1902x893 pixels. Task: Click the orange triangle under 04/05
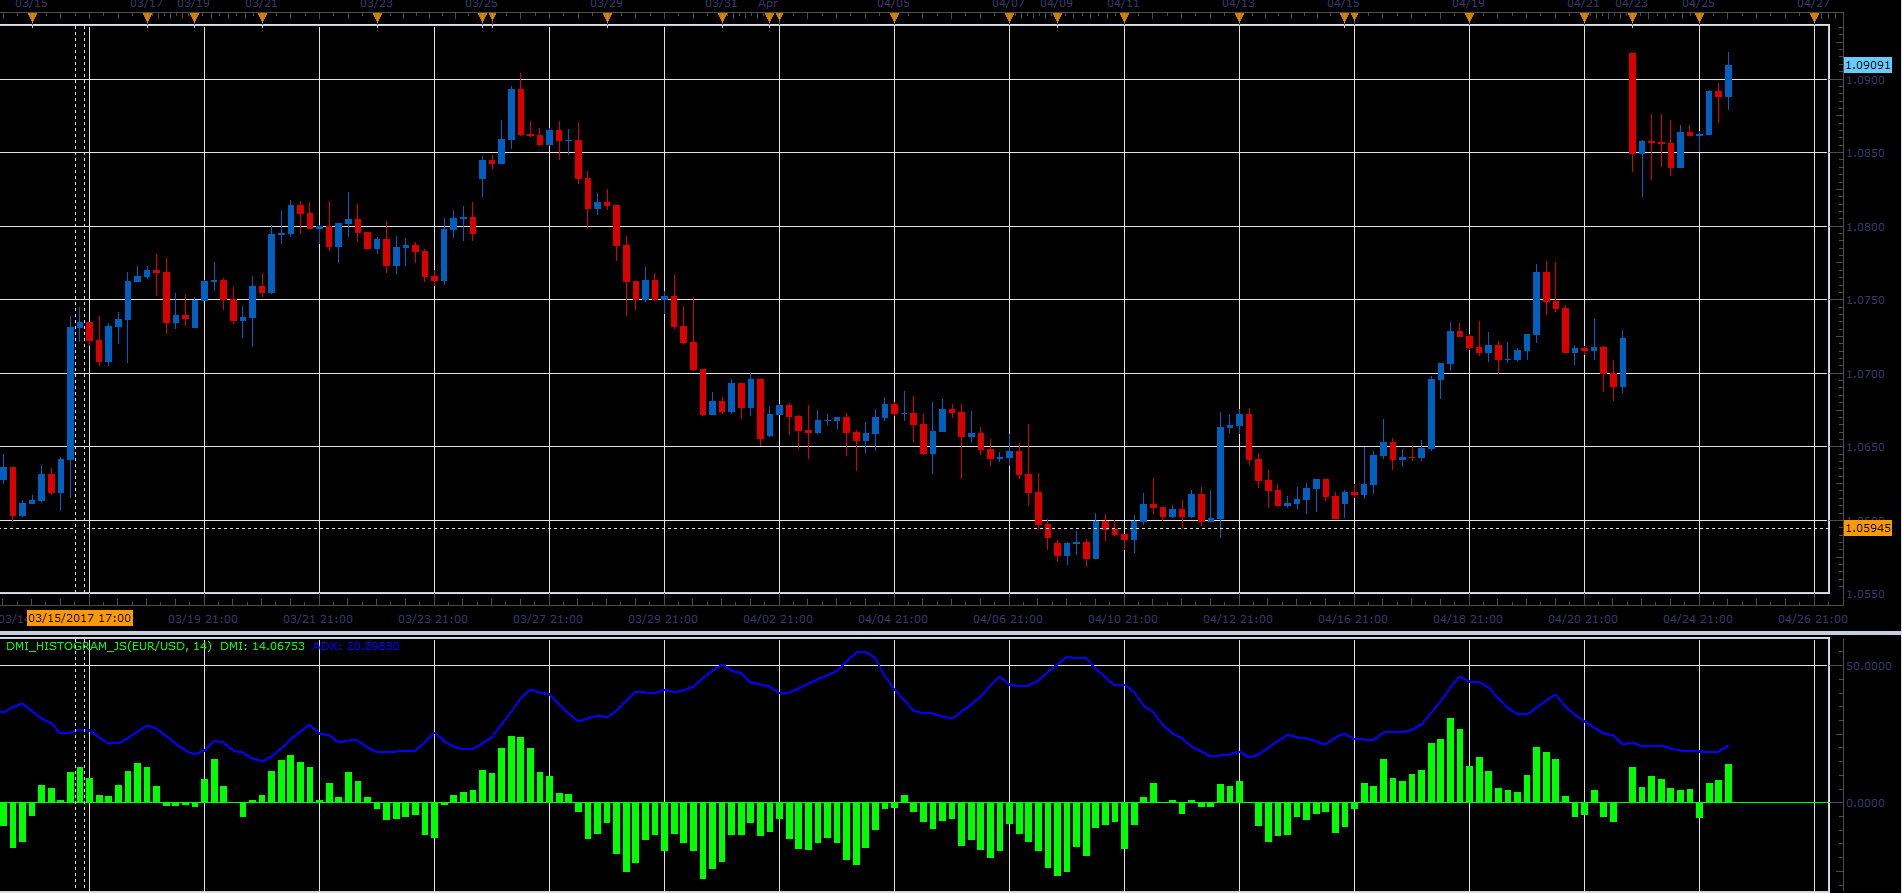pyautogui.click(x=894, y=18)
